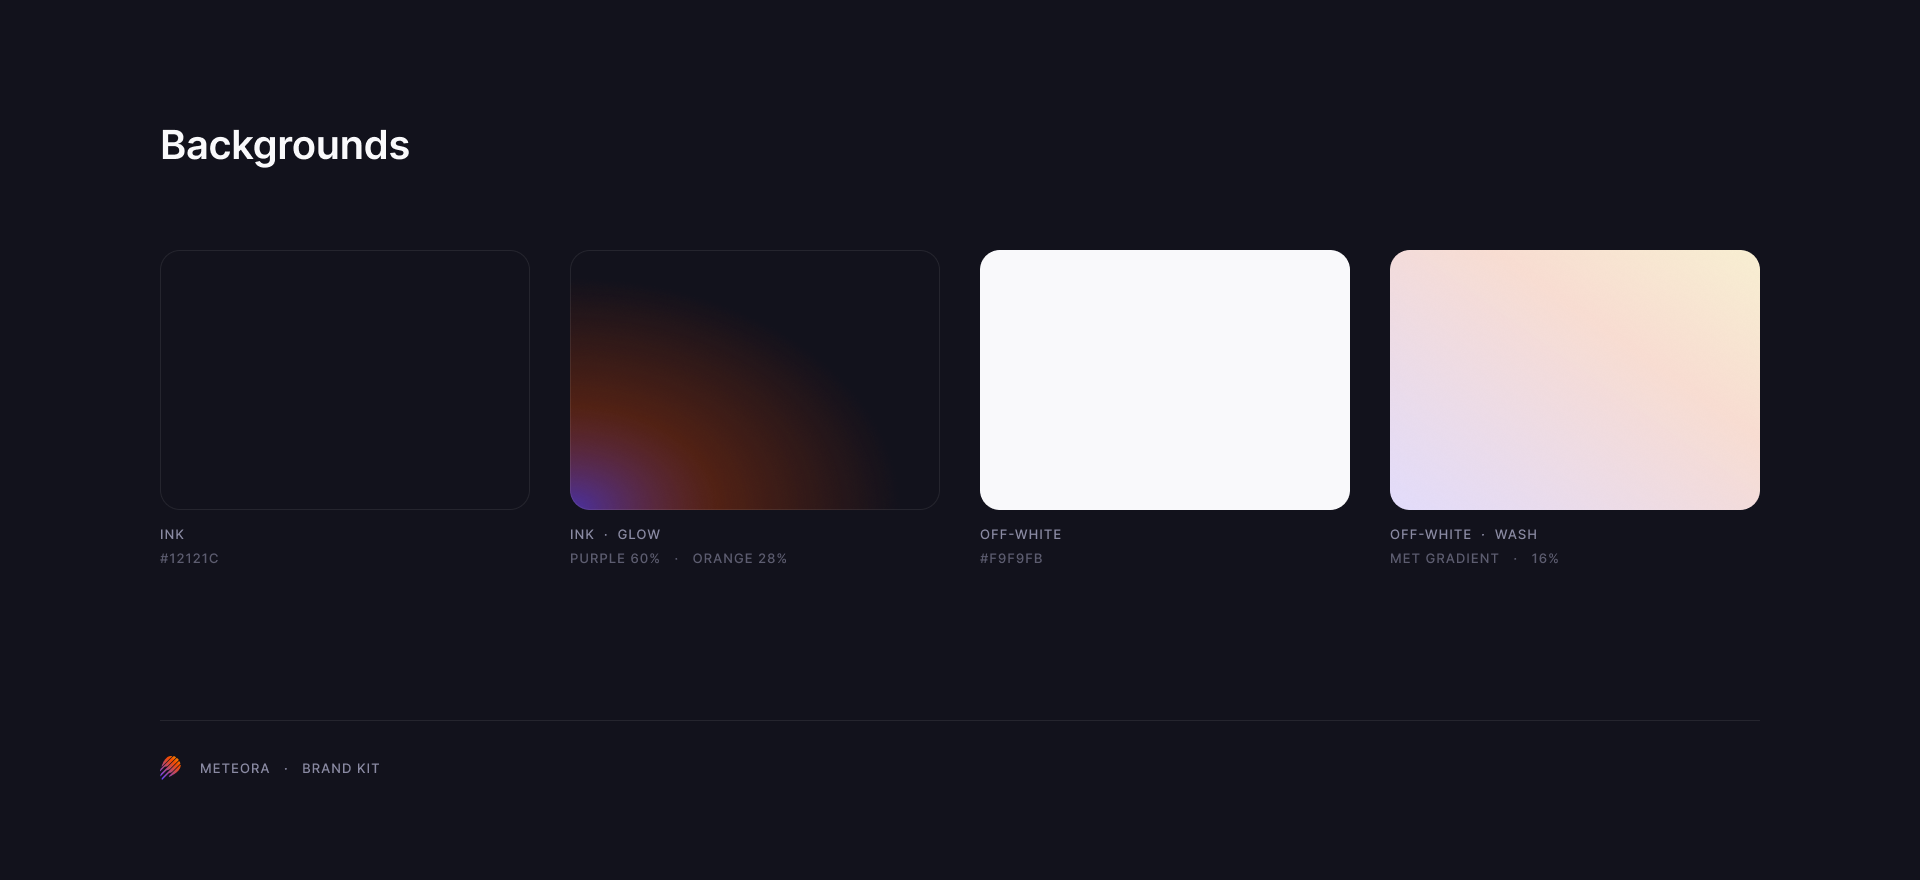Click the INK label under first swatch

172,535
